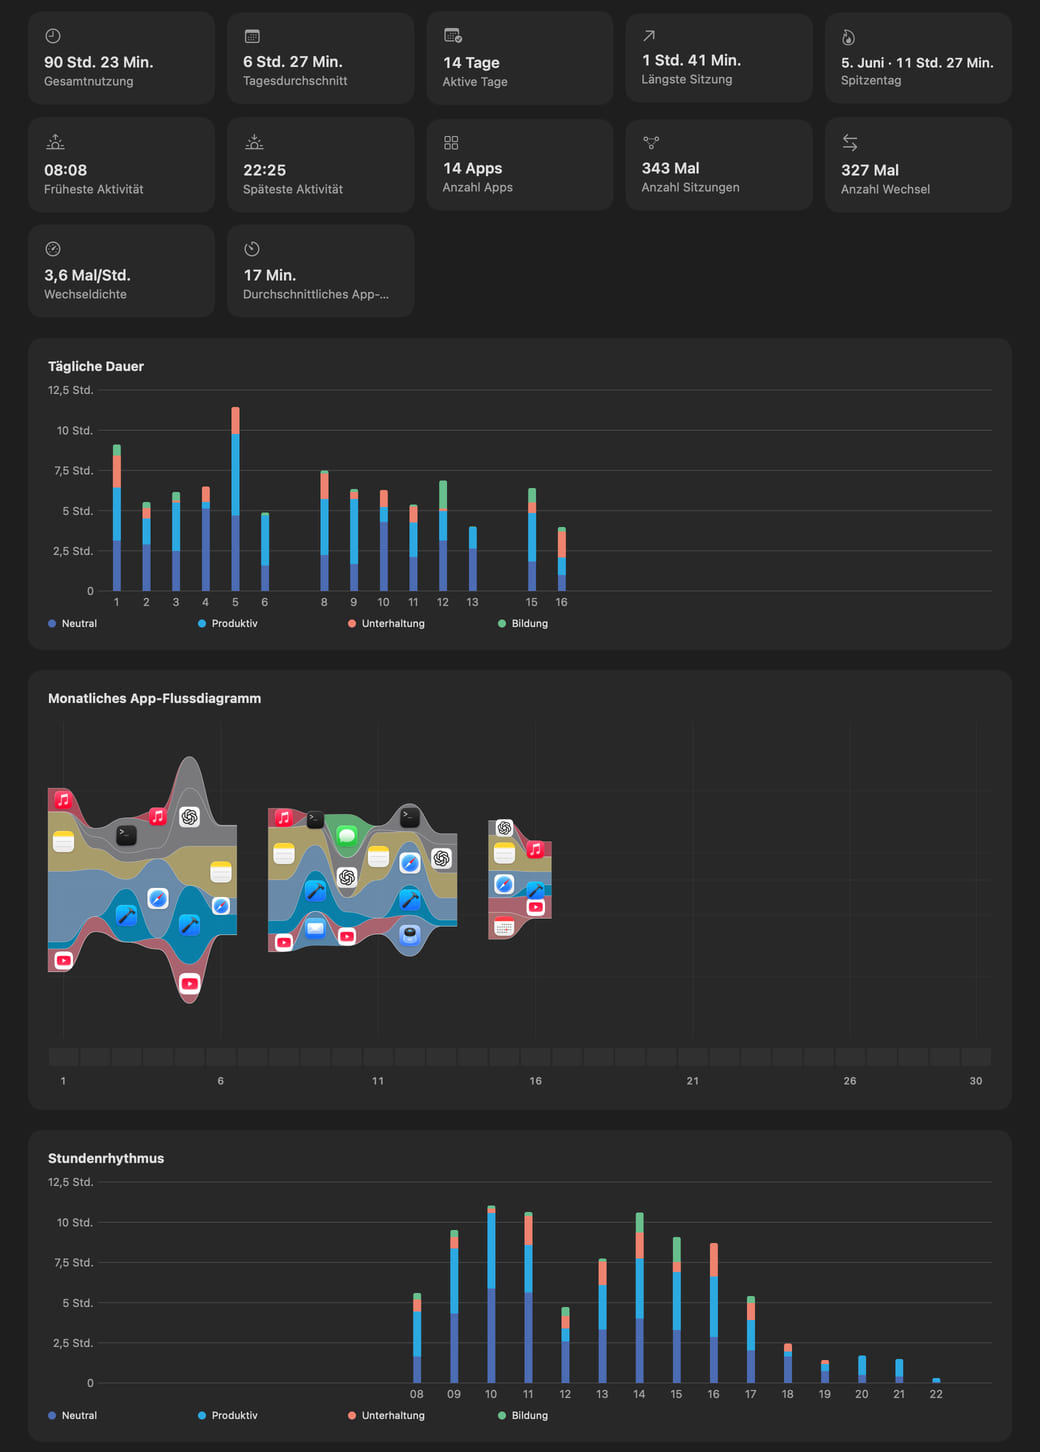Select the hour 10 bar in Stundenrhythmus

click(x=491, y=1294)
